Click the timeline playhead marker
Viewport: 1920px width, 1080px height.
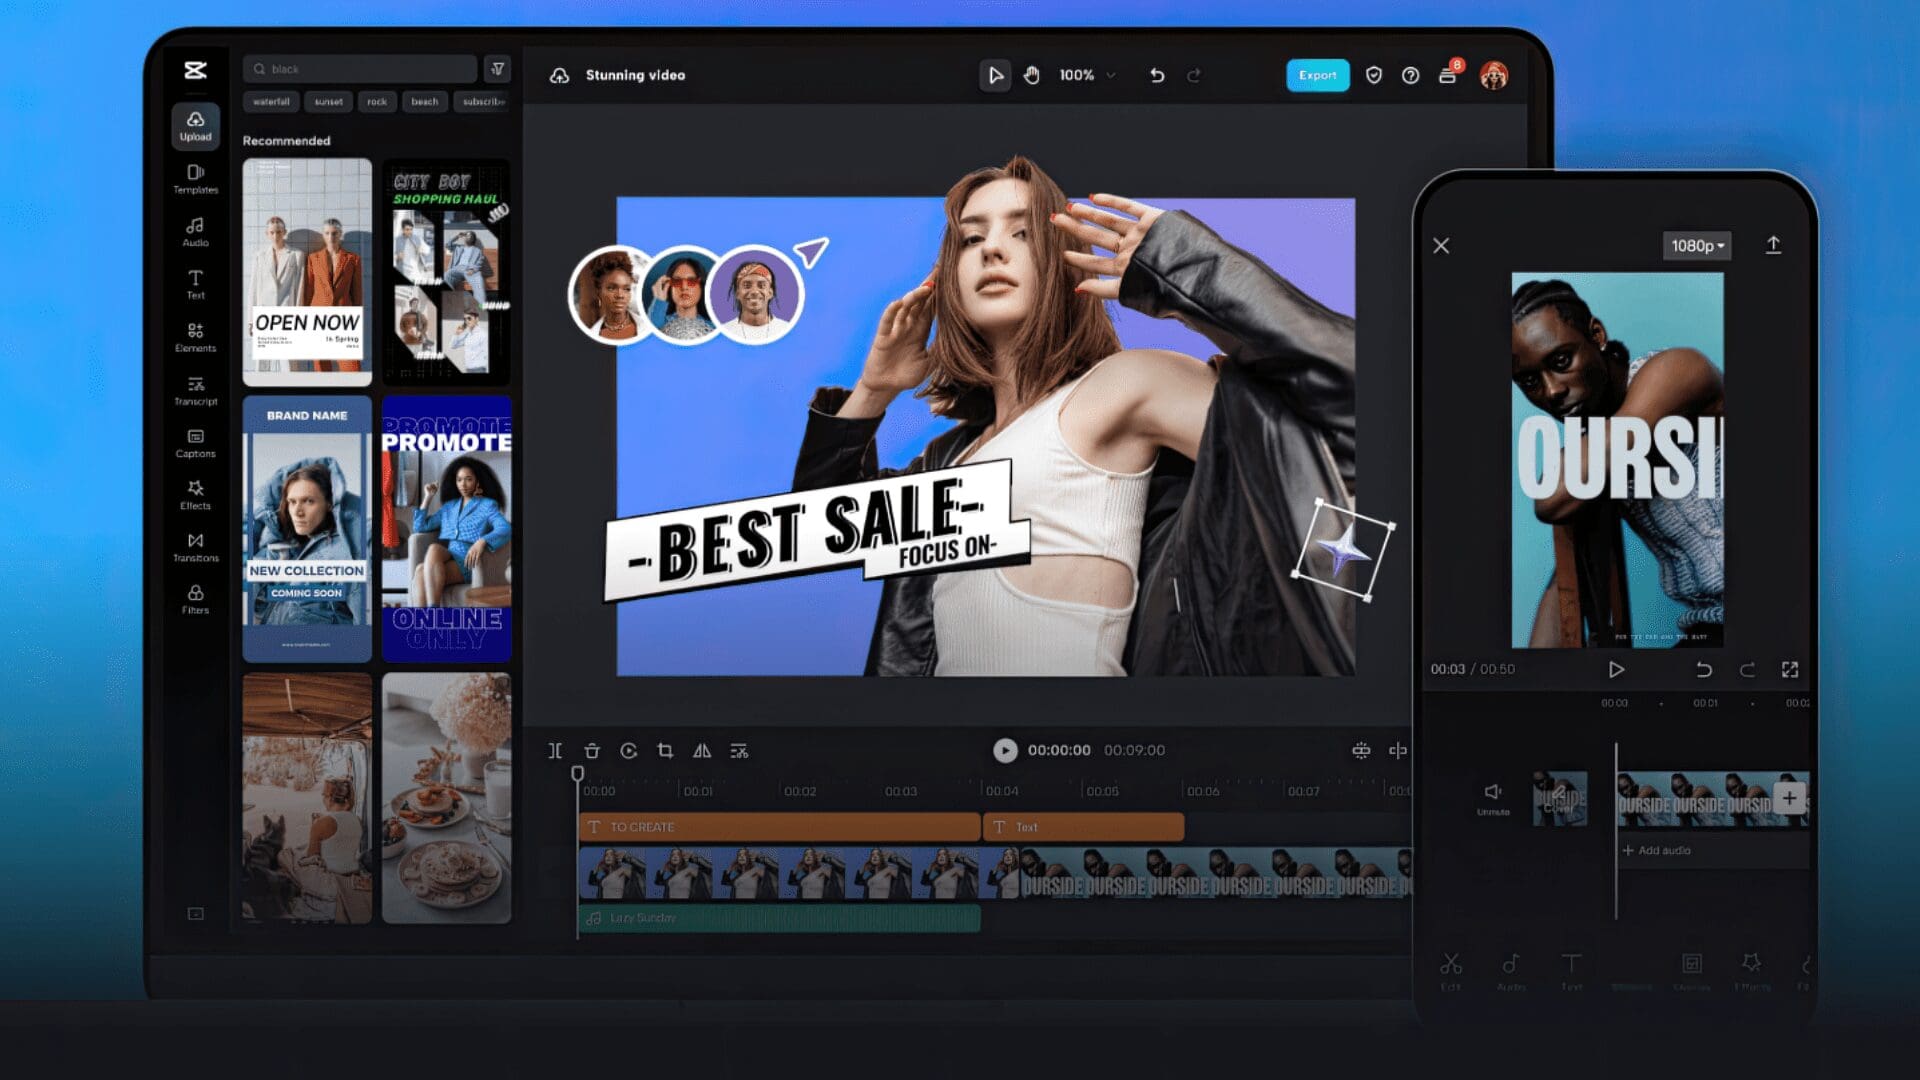tap(577, 773)
